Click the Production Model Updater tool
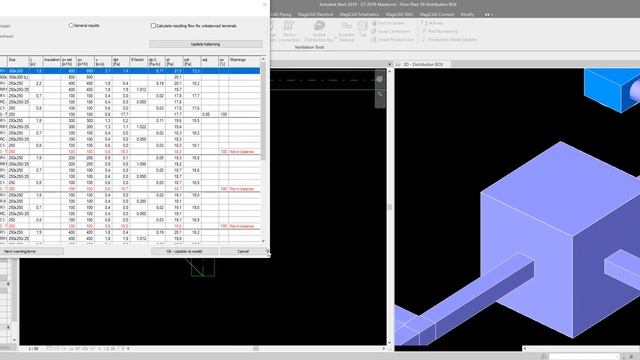Viewport: 640px width, 360px height. tap(449, 40)
